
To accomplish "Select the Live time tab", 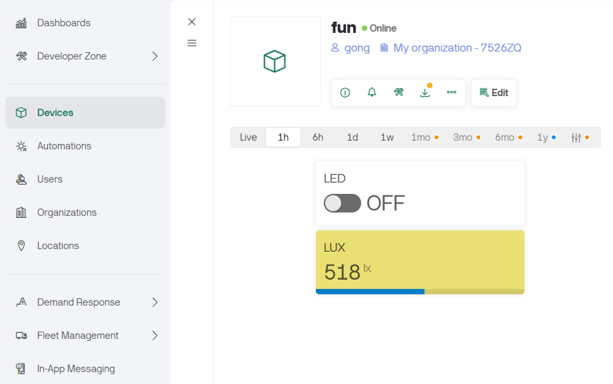I will [248, 138].
